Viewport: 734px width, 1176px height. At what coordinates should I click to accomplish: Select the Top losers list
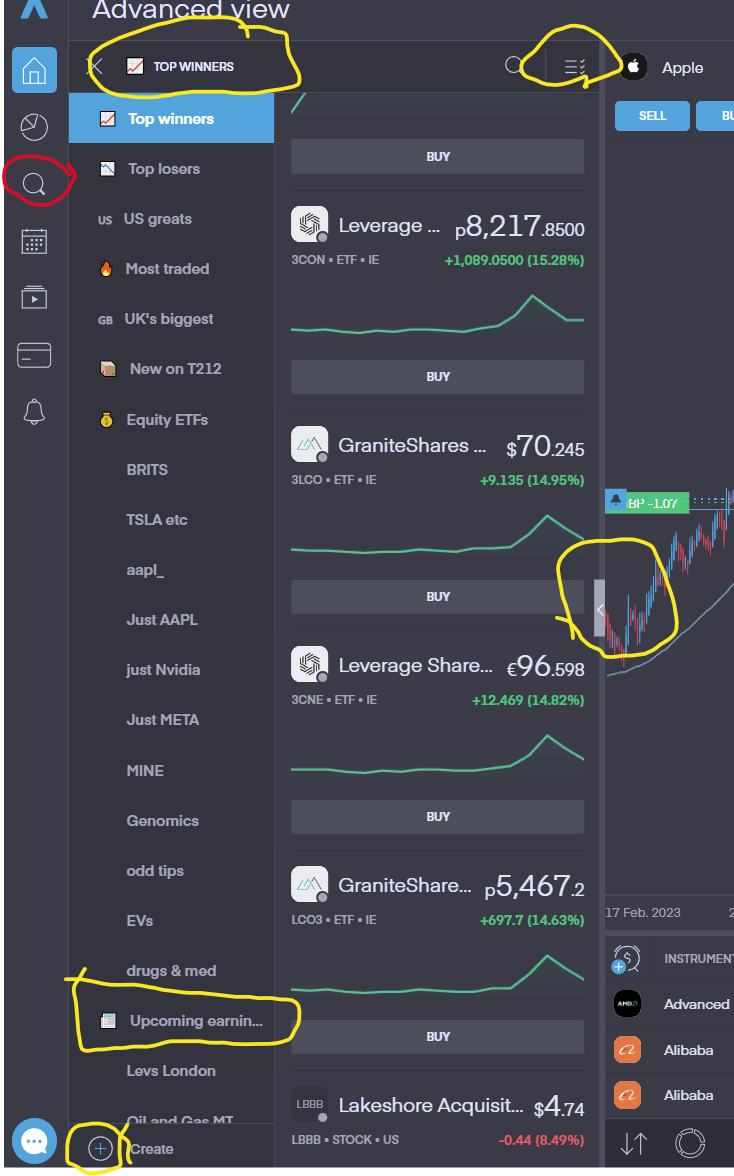click(163, 169)
